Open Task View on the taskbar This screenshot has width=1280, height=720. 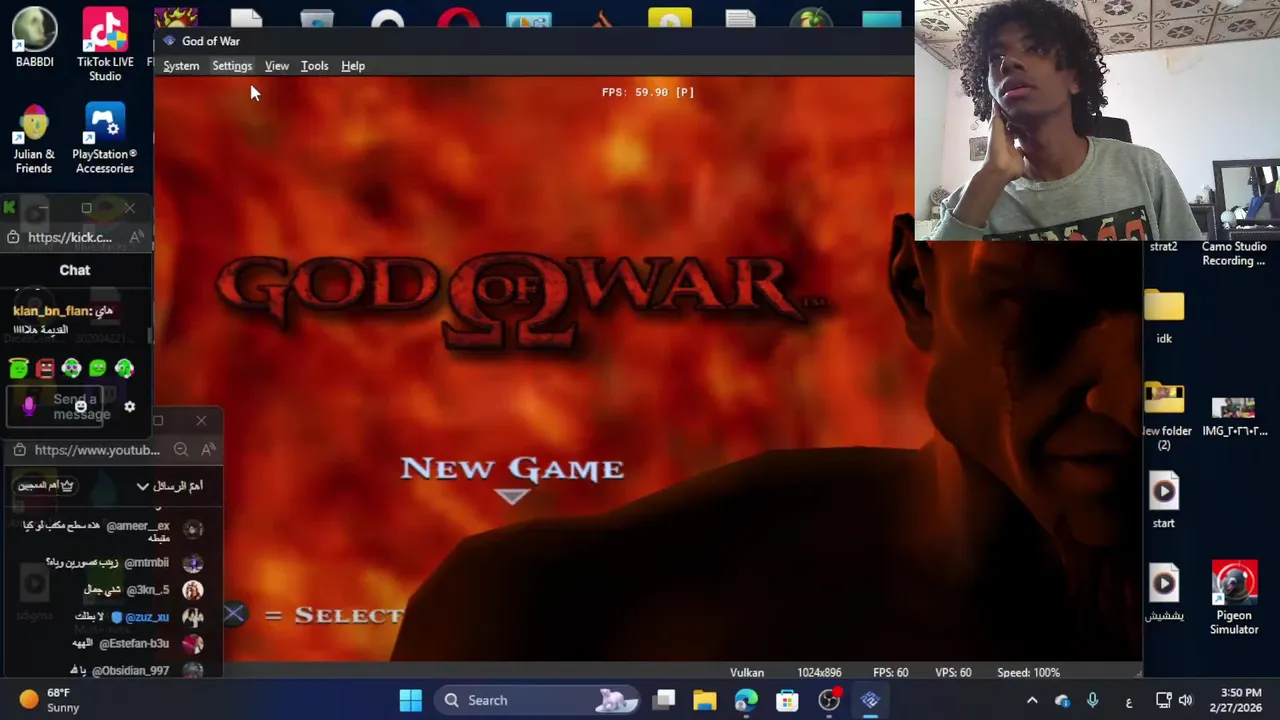tap(664, 700)
